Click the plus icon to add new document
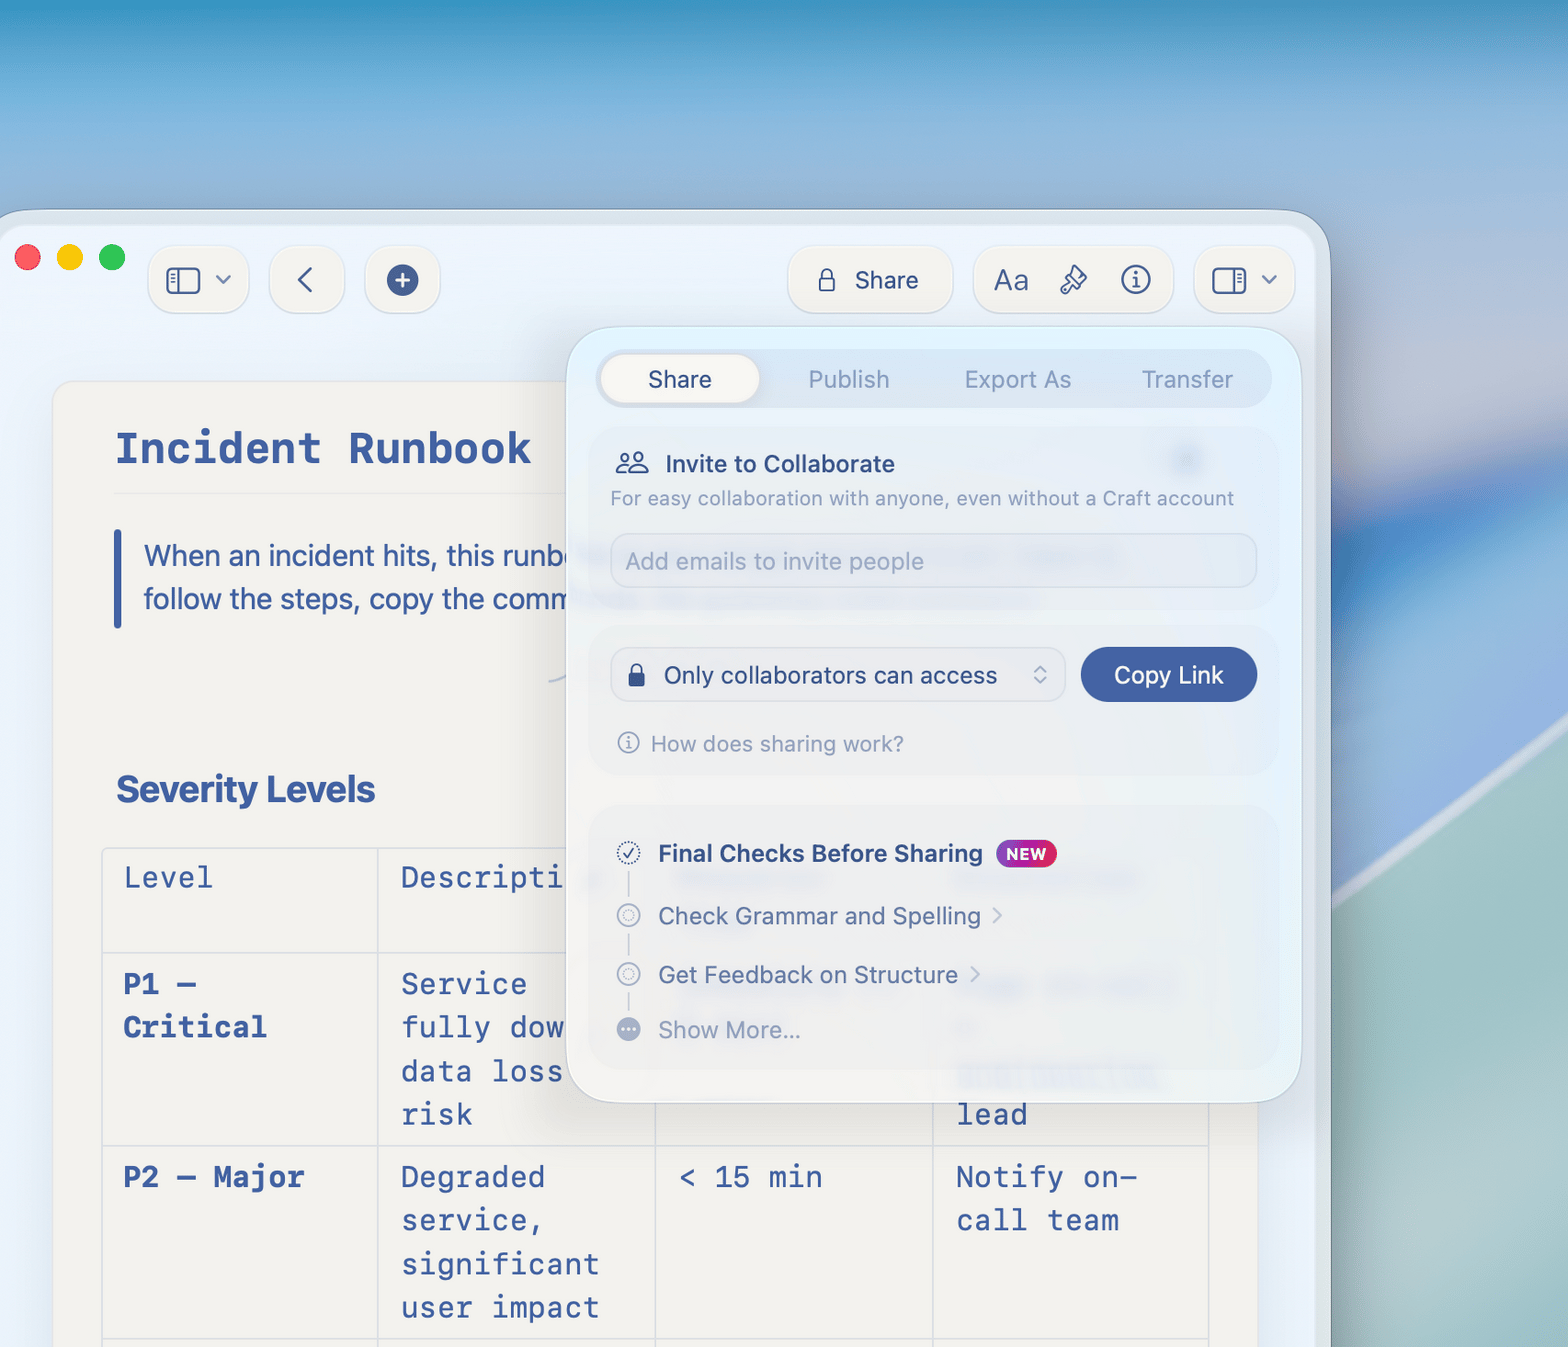 (402, 280)
